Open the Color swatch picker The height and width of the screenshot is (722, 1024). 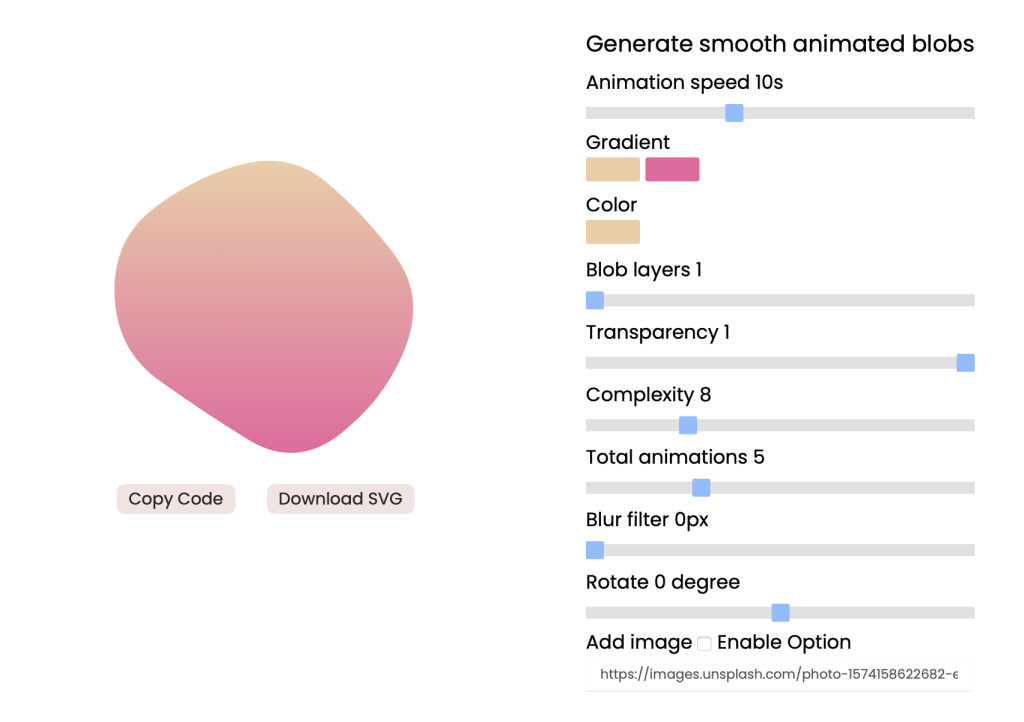pos(613,232)
